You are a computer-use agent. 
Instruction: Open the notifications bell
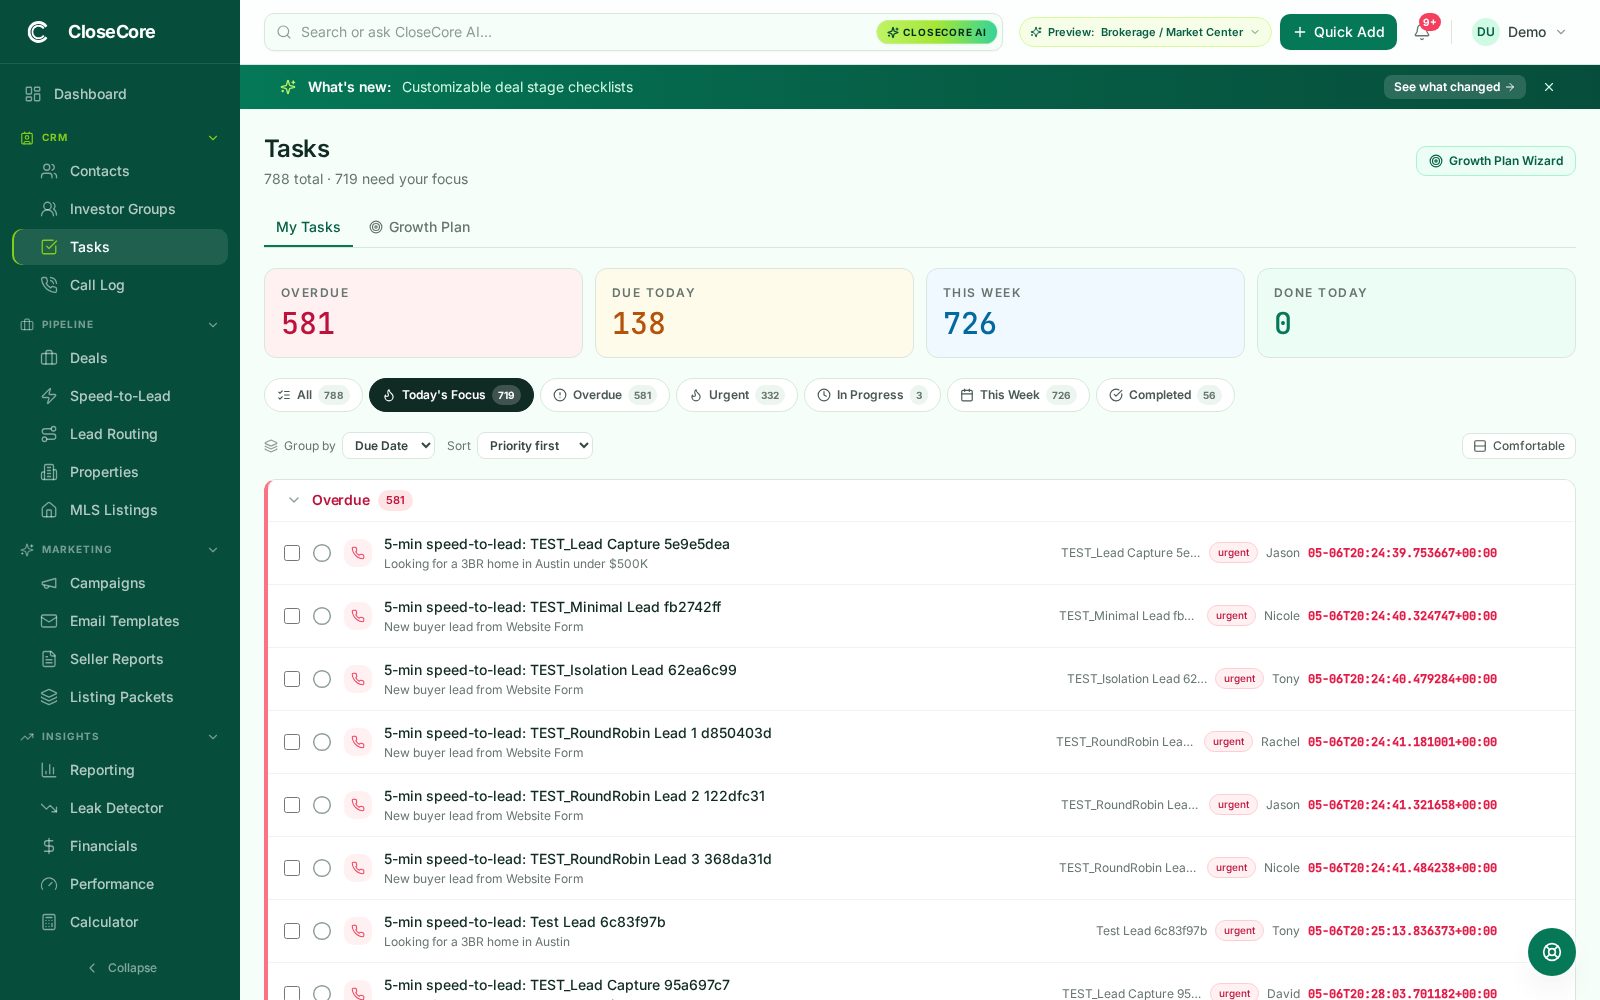(1421, 32)
